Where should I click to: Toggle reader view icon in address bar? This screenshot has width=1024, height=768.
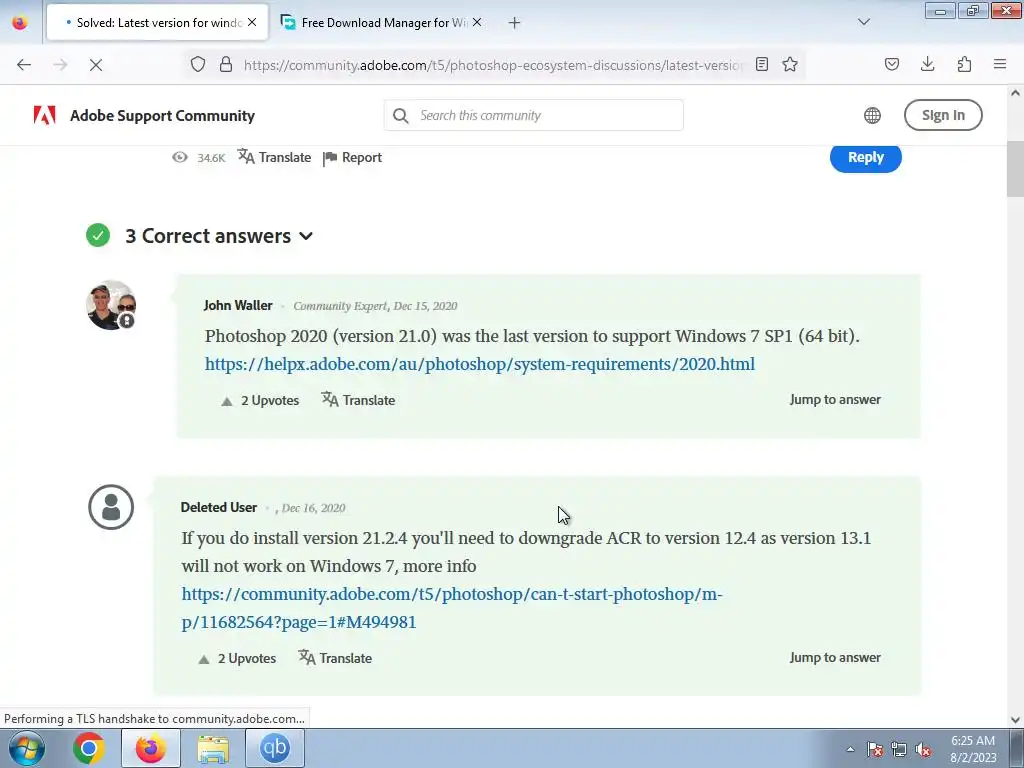[x=761, y=64]
